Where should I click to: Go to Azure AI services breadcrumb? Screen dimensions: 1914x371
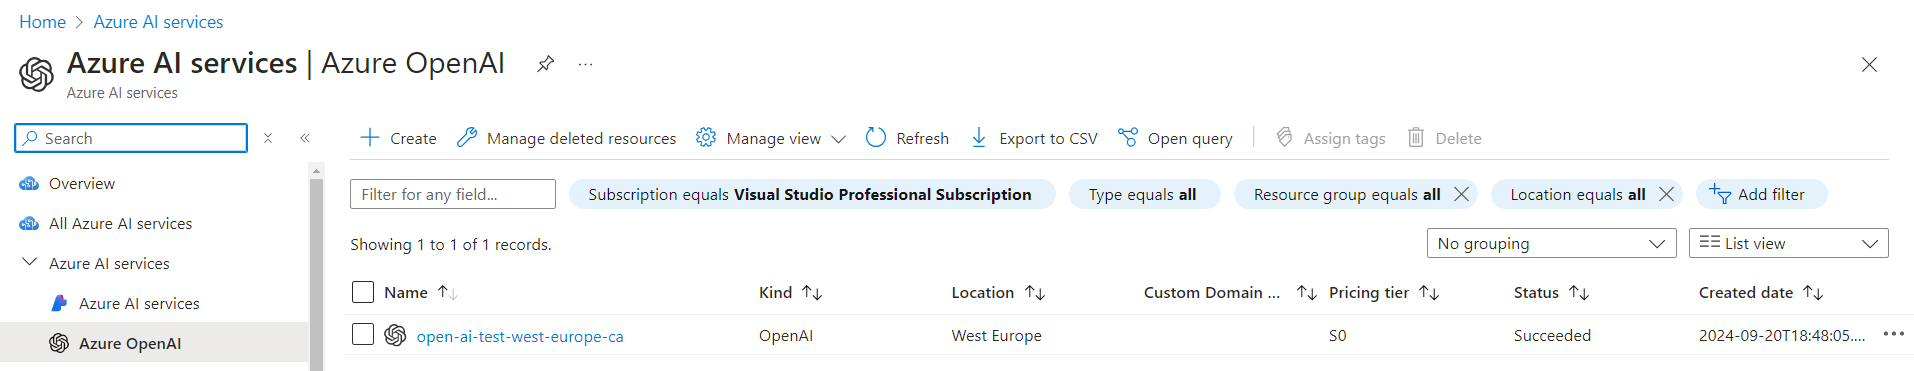pos(158,22)
